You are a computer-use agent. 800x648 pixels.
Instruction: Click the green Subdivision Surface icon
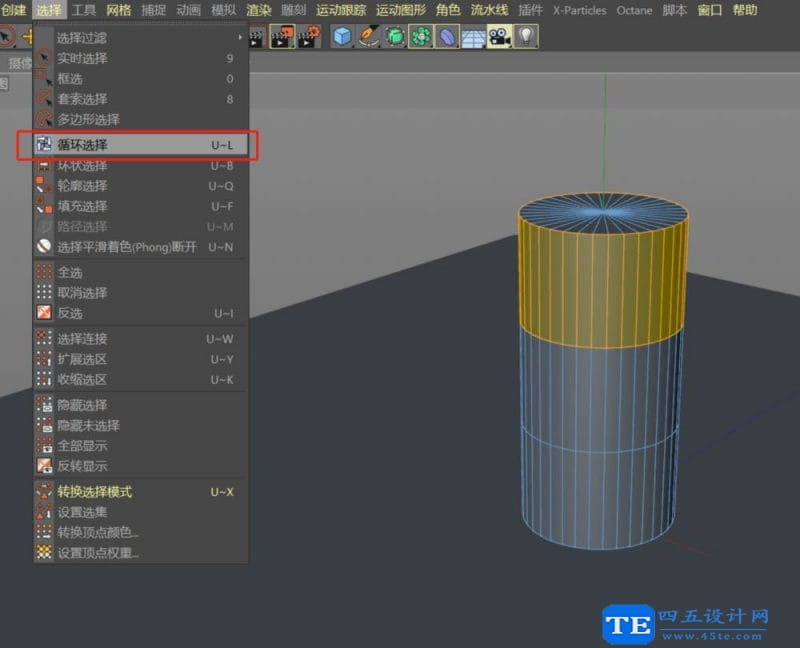(x=396, y=35)
